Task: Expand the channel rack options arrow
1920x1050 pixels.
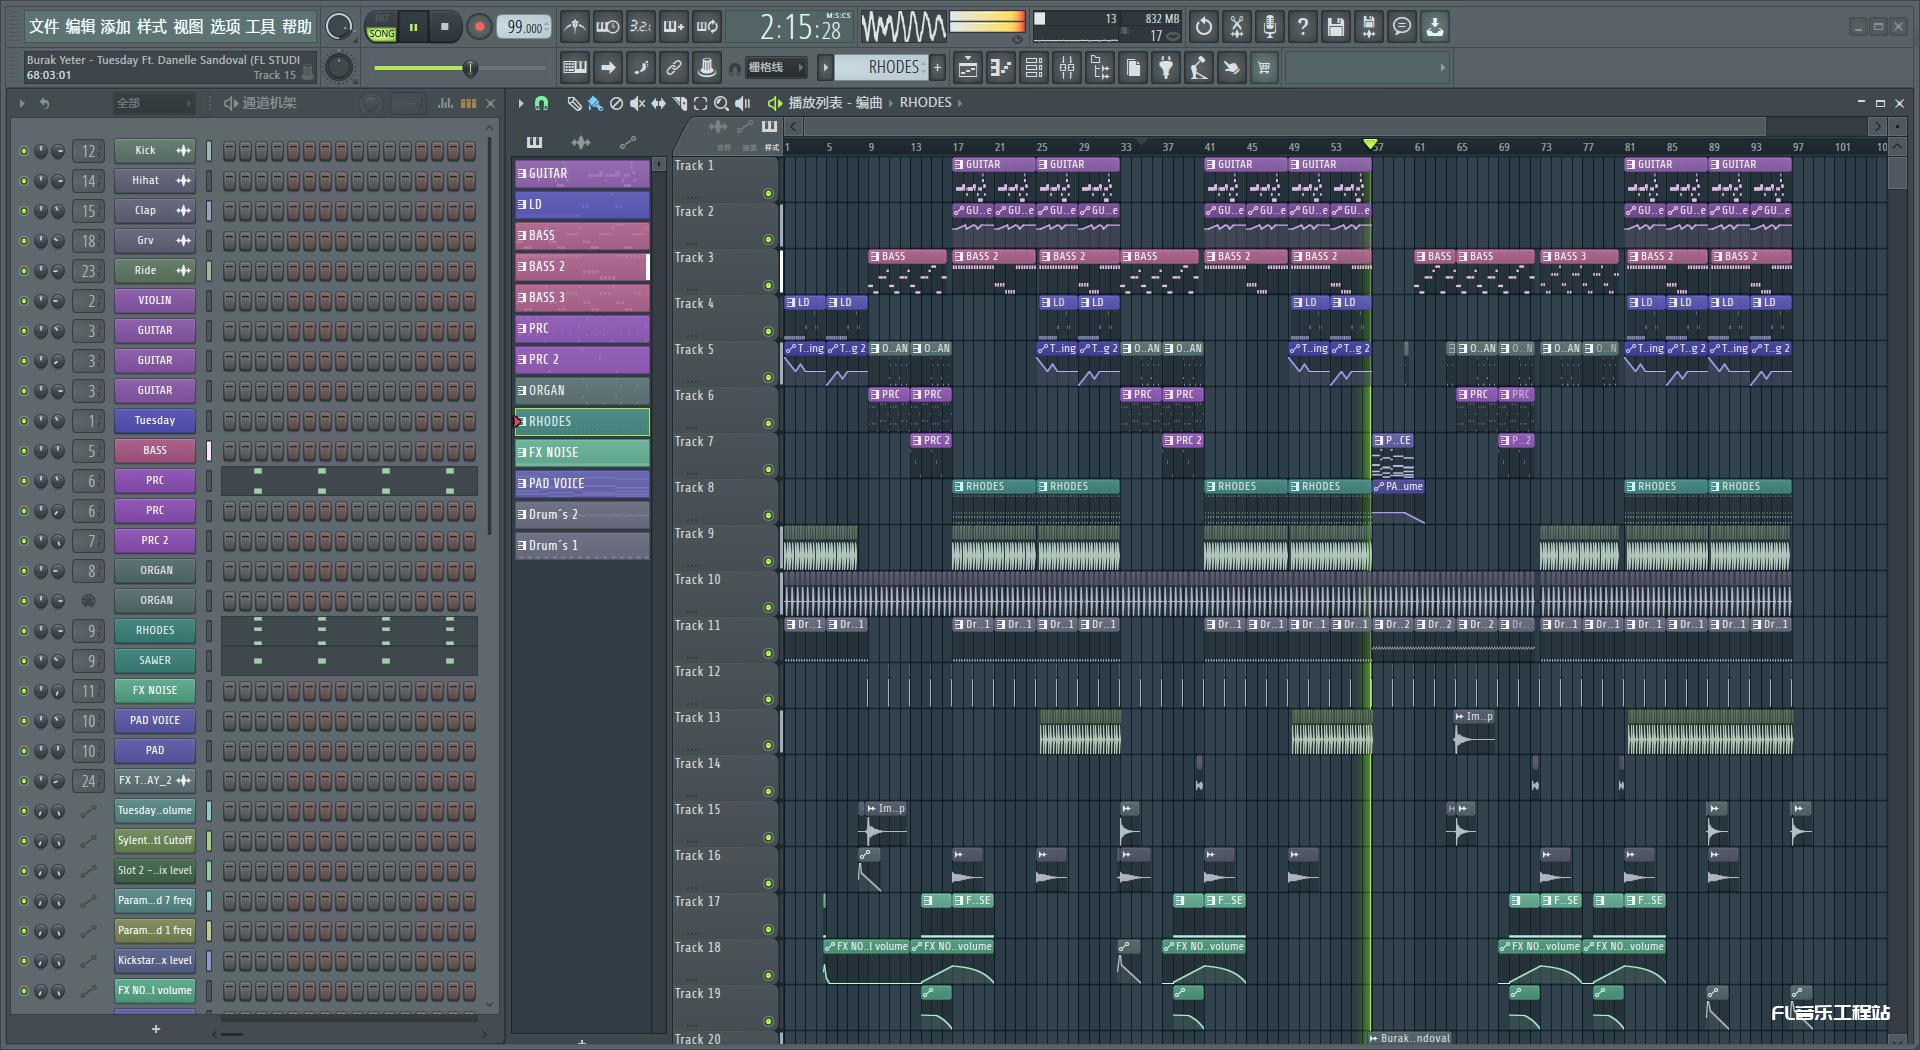Action: [x=21, y=103]
